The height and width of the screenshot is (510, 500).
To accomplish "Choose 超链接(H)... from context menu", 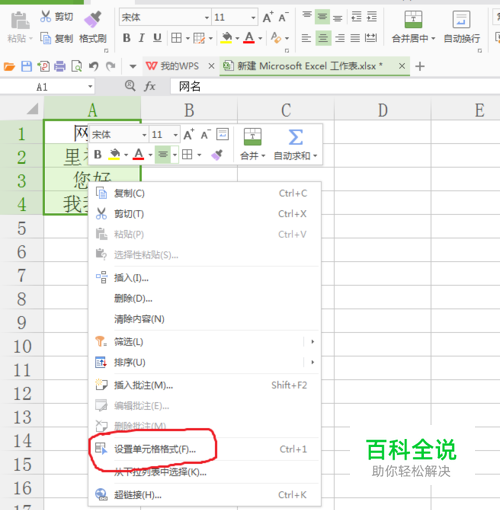I will pyautogui.click(x=205, y=495).
